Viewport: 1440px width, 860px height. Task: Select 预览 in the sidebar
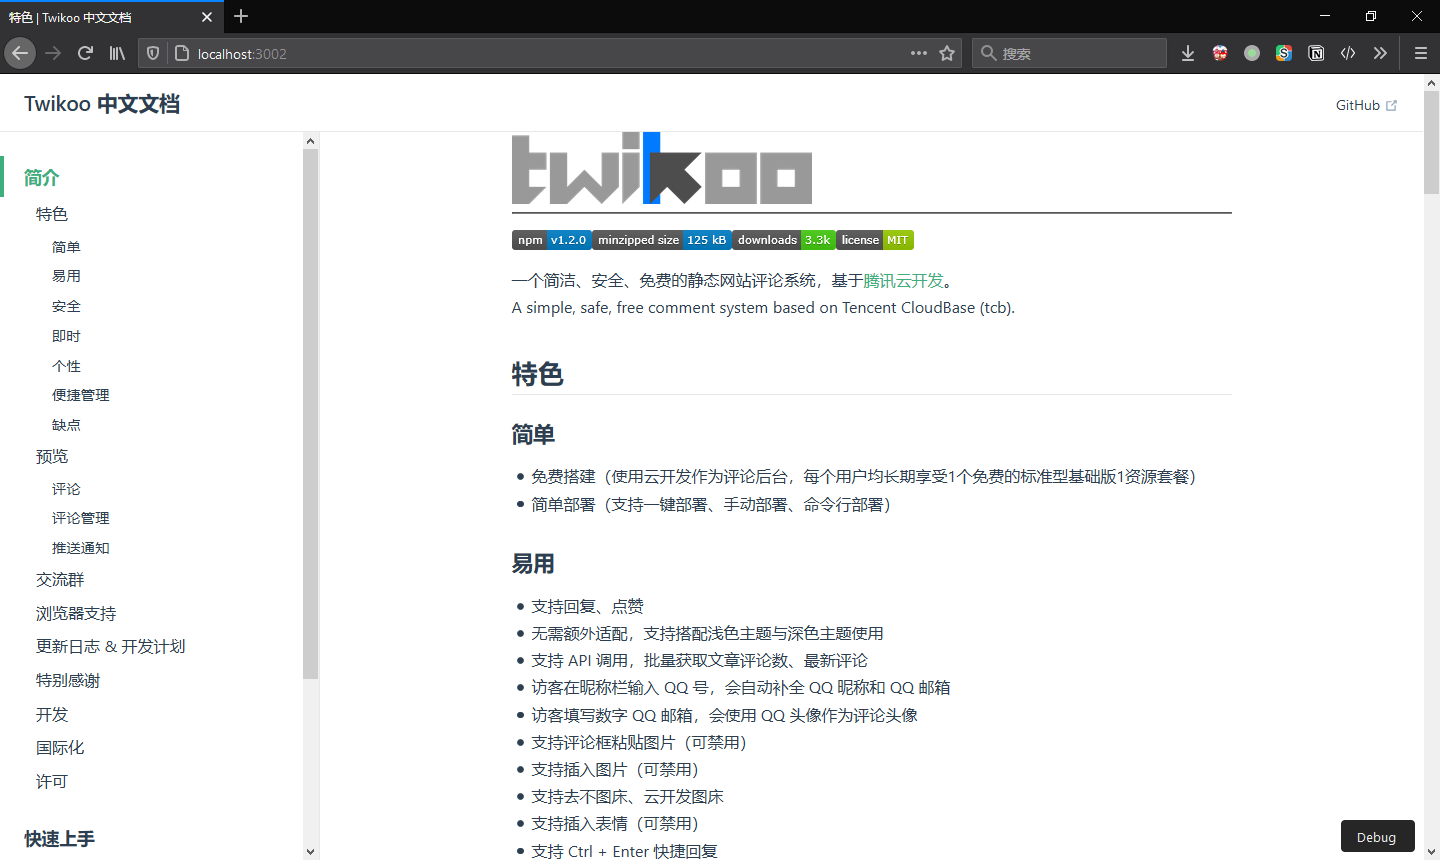click(52, 456)
